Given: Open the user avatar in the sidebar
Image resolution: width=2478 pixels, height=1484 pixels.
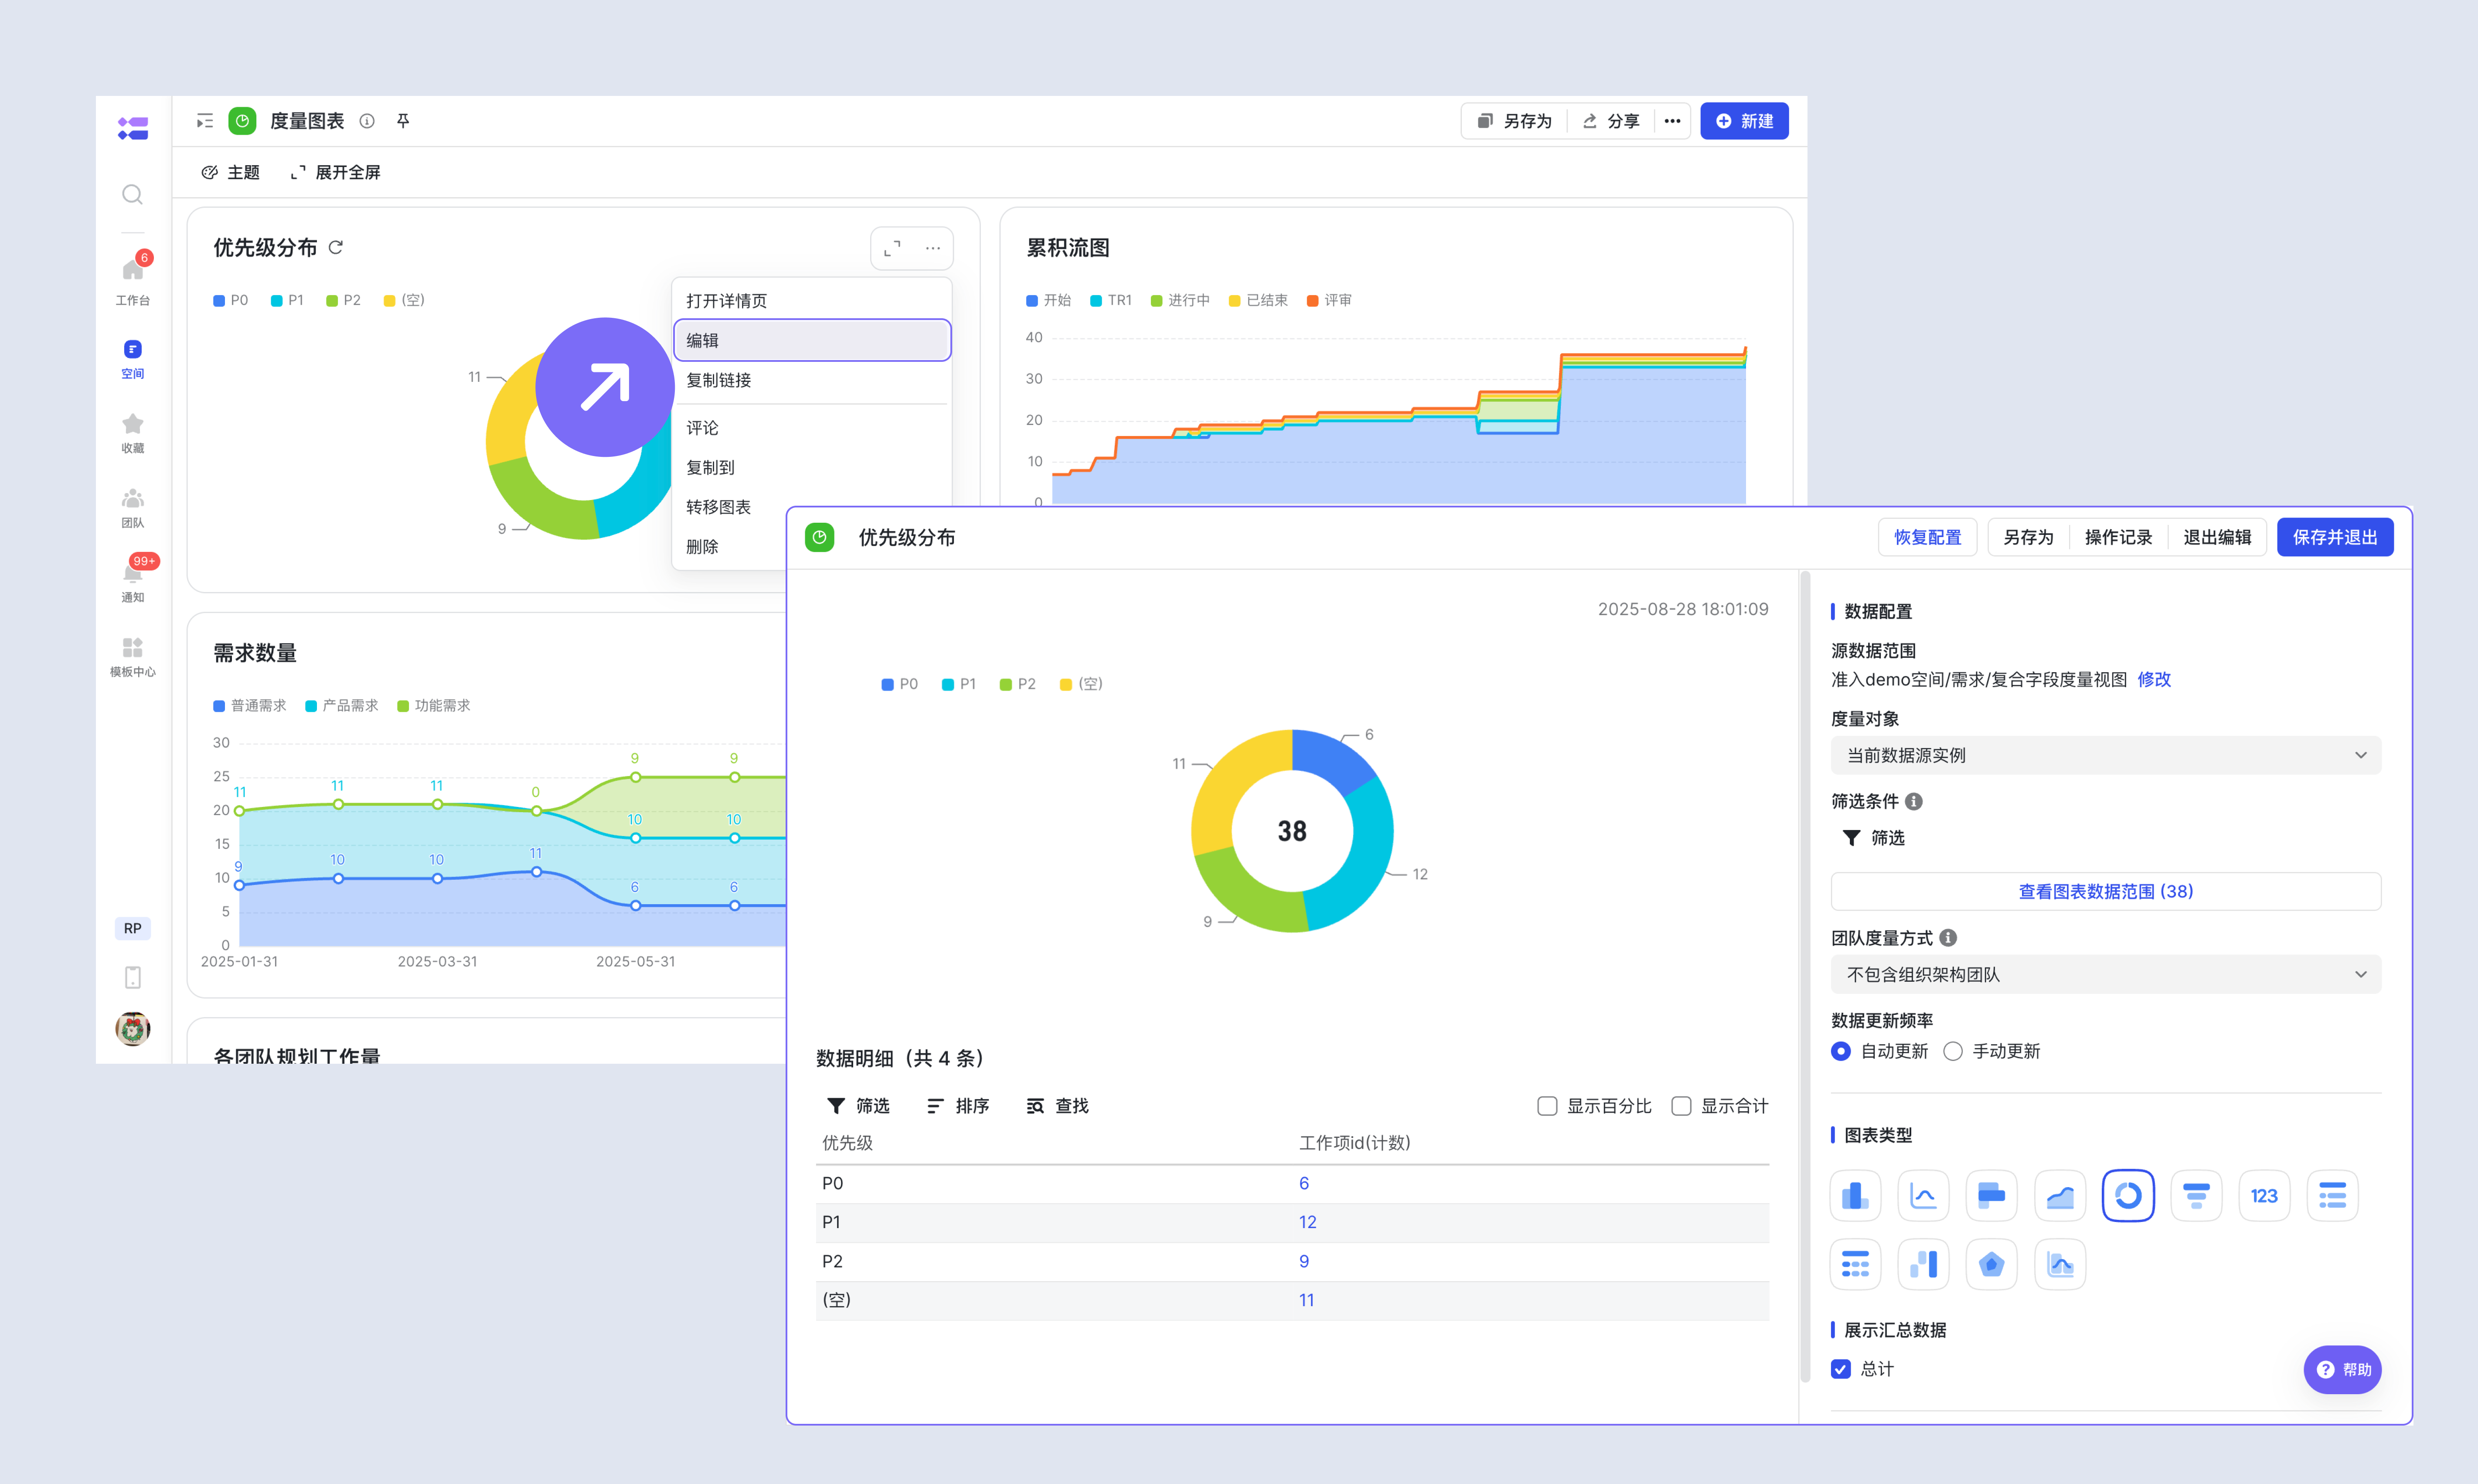Looking at the screenshot, I should click(x=132, y=1028).
